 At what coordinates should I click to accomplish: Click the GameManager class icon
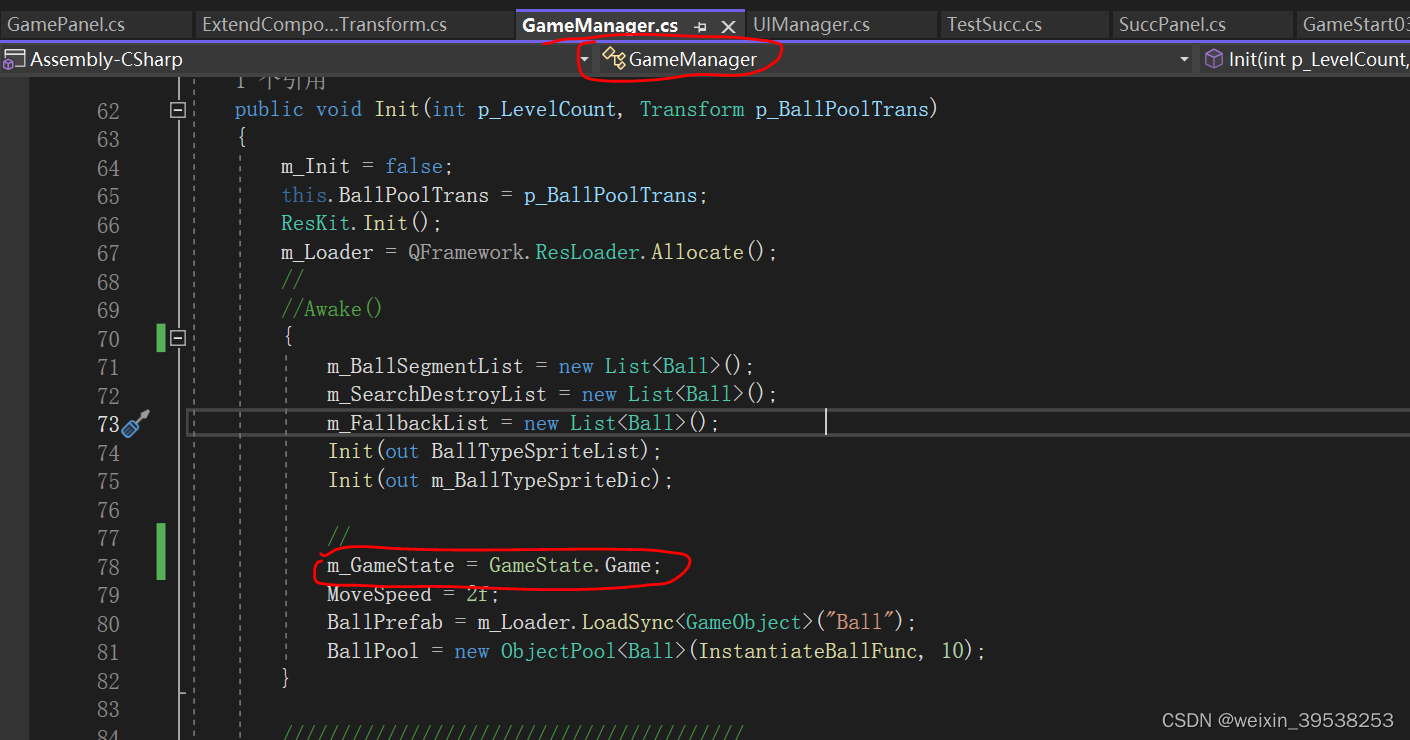pos(613,59)
